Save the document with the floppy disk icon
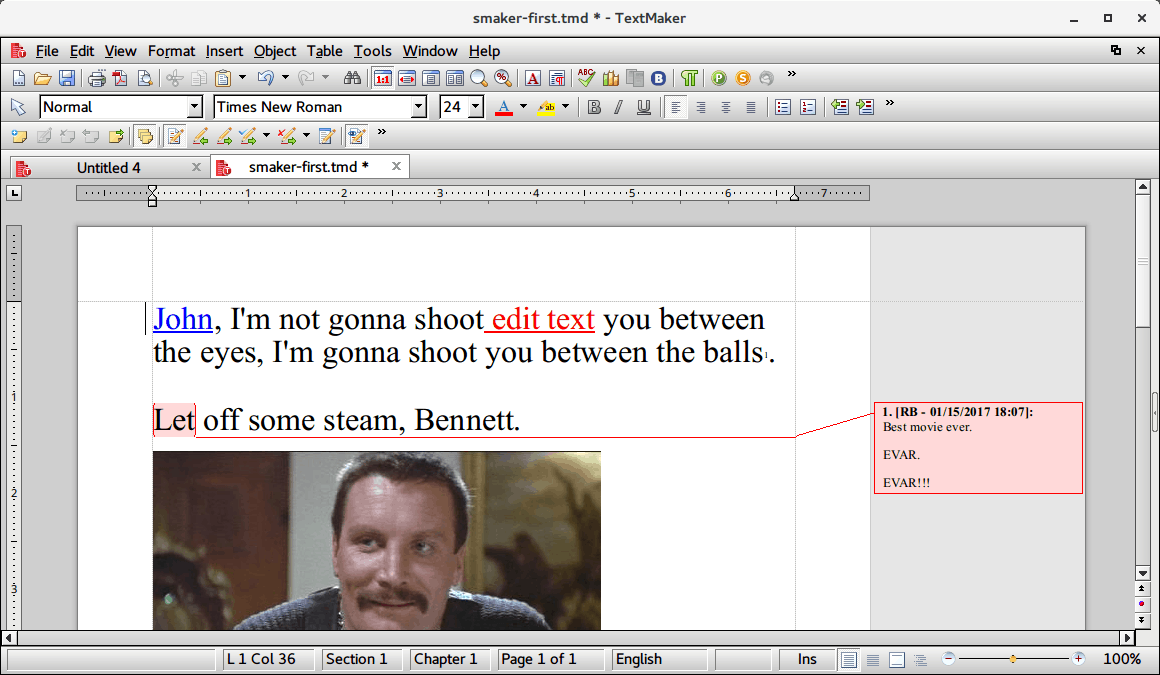The width and height of the screenshot is (1160, 675). click(x=67, y=78)
